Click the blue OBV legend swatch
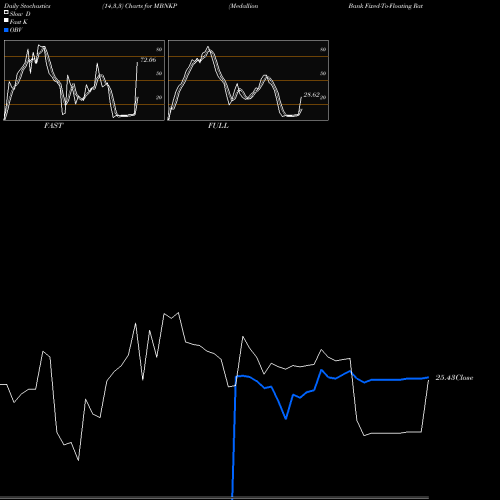The image size is (500, 500). tap(6, 30)
